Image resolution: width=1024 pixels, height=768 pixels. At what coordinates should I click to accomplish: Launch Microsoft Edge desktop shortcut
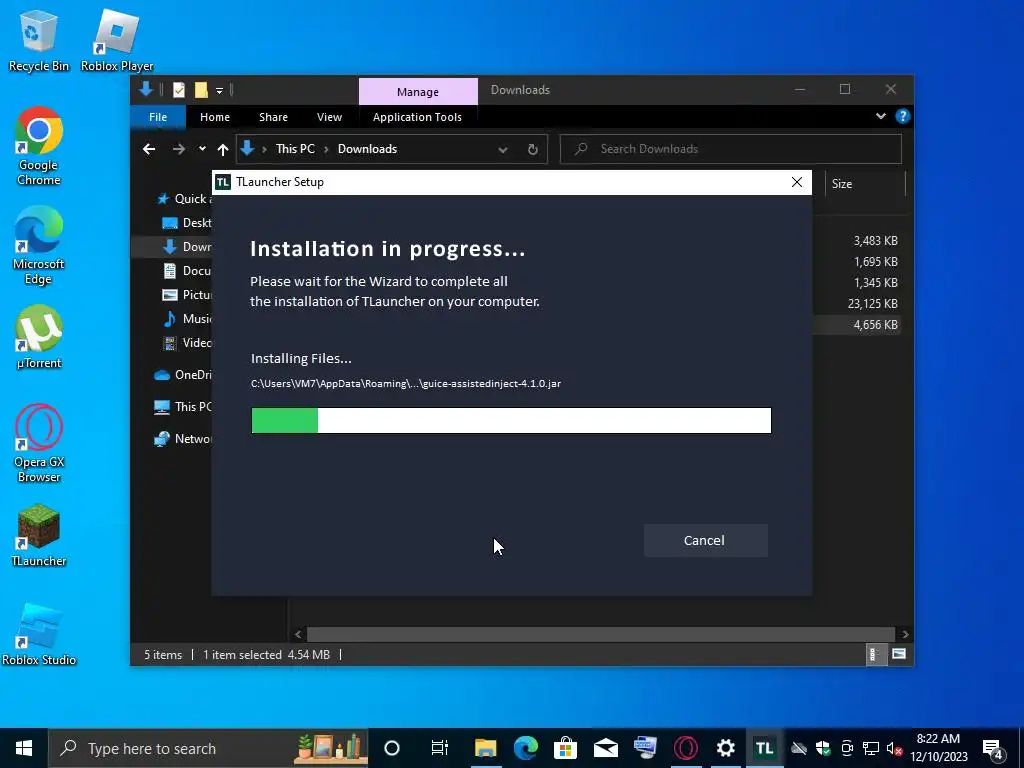39,246
